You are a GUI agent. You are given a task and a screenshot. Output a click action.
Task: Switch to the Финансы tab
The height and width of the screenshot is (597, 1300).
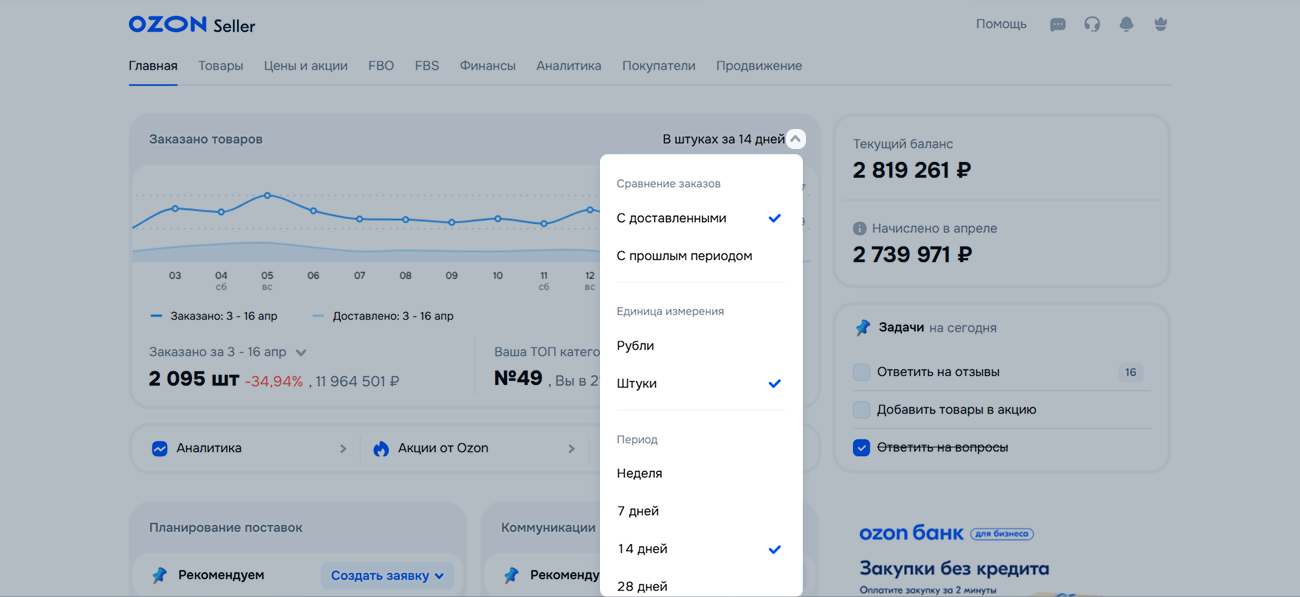coord(487,66)
